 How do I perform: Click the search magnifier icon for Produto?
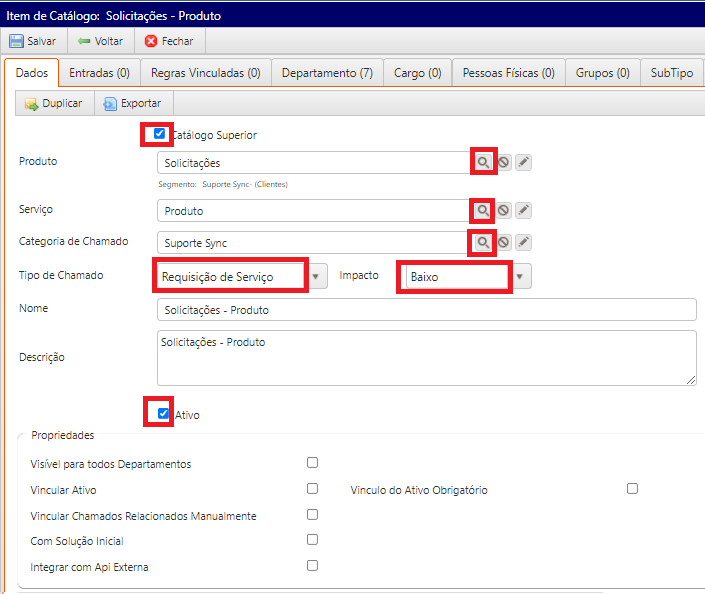(483, 162)
